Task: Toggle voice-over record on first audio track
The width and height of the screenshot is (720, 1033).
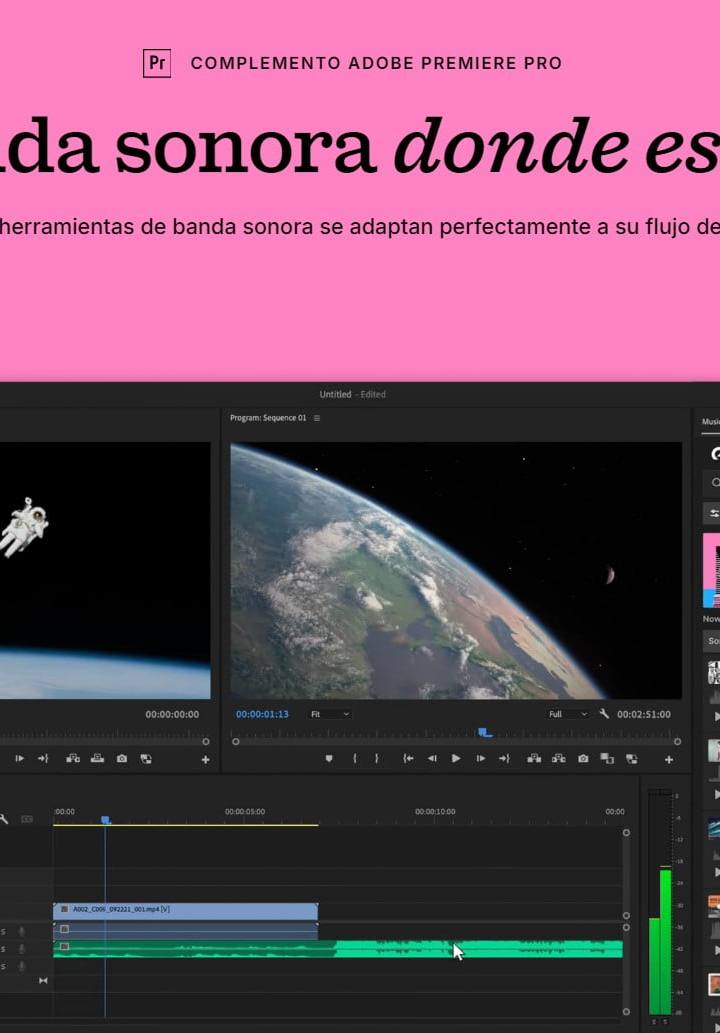Action: tap(22, 931)
